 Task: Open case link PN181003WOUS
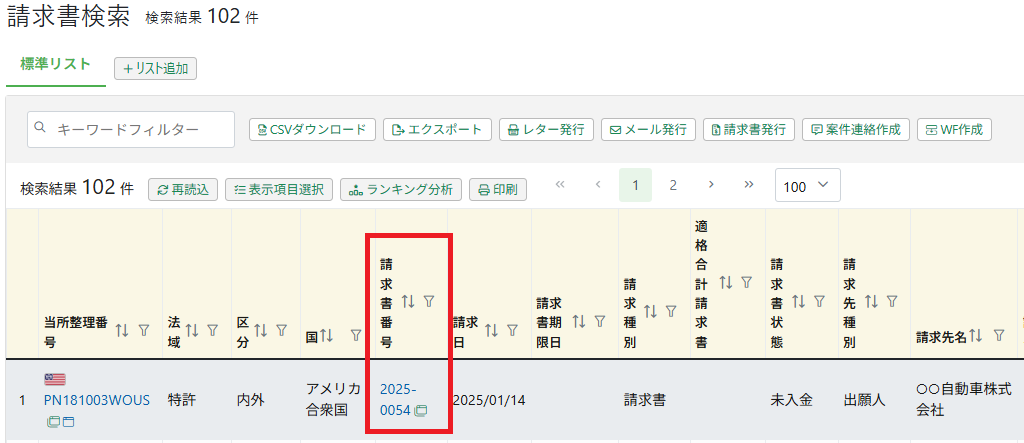pos(97,400)
